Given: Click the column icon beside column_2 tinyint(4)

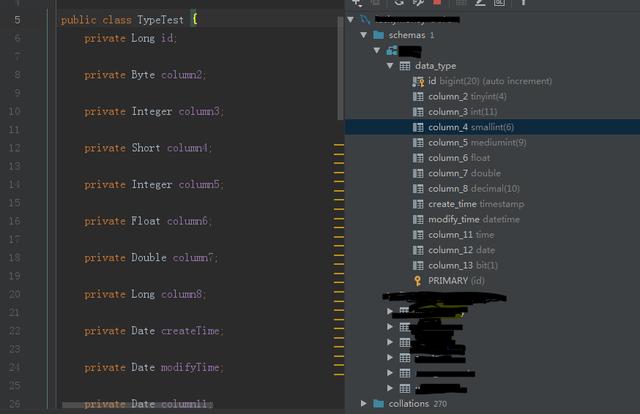Looking at the screenshot, I should pyautogui.click(x=418, y=97).
